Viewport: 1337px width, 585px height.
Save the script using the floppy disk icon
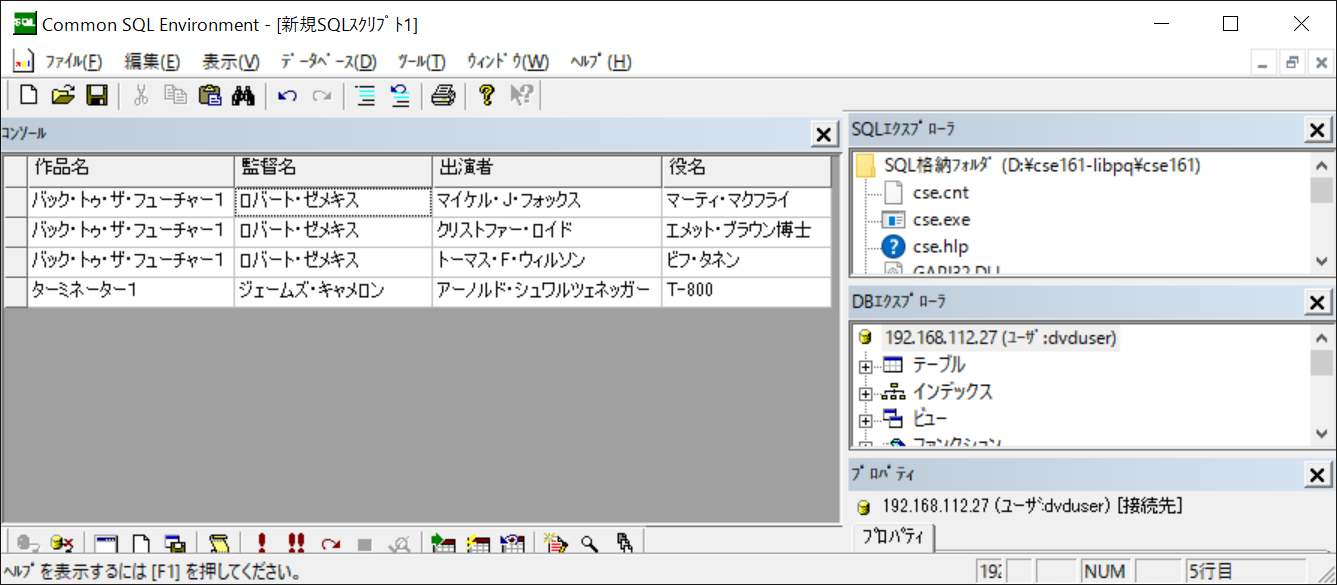(x=96, y=95)
